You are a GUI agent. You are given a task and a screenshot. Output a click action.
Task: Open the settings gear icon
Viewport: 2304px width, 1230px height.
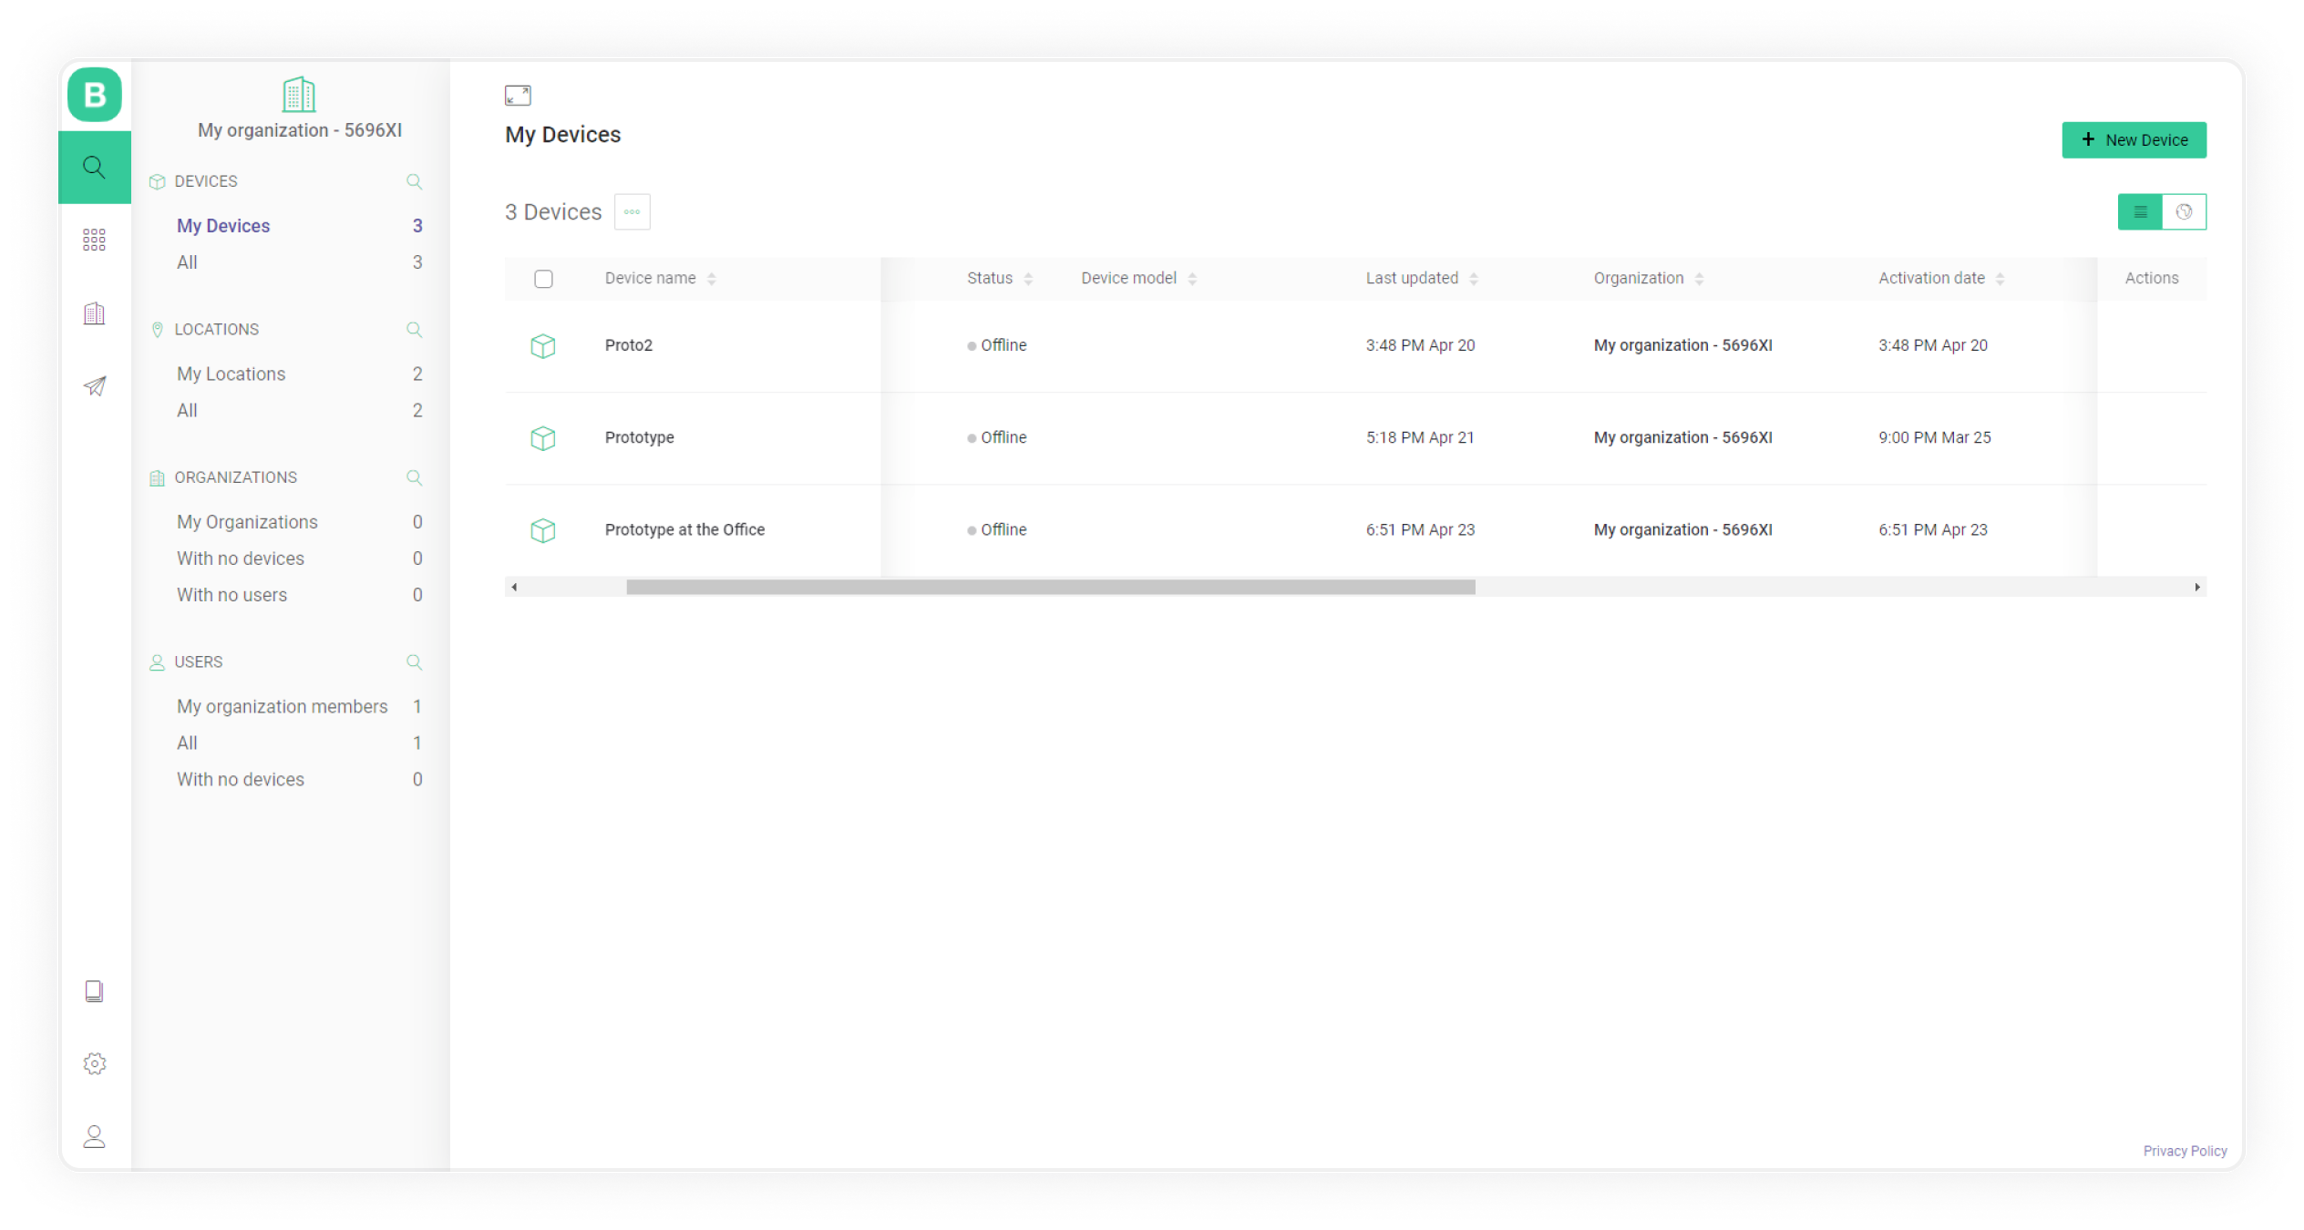coord(94,1064)
